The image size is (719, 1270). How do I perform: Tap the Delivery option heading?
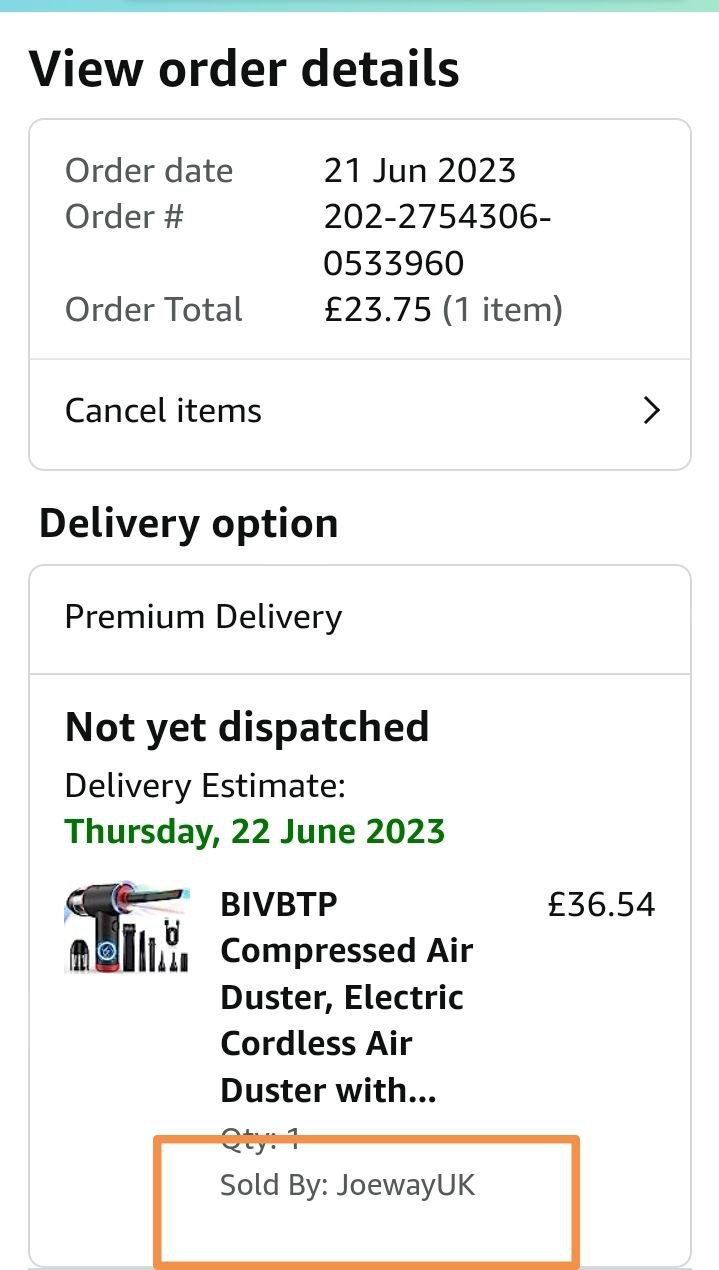pos(188,524)
